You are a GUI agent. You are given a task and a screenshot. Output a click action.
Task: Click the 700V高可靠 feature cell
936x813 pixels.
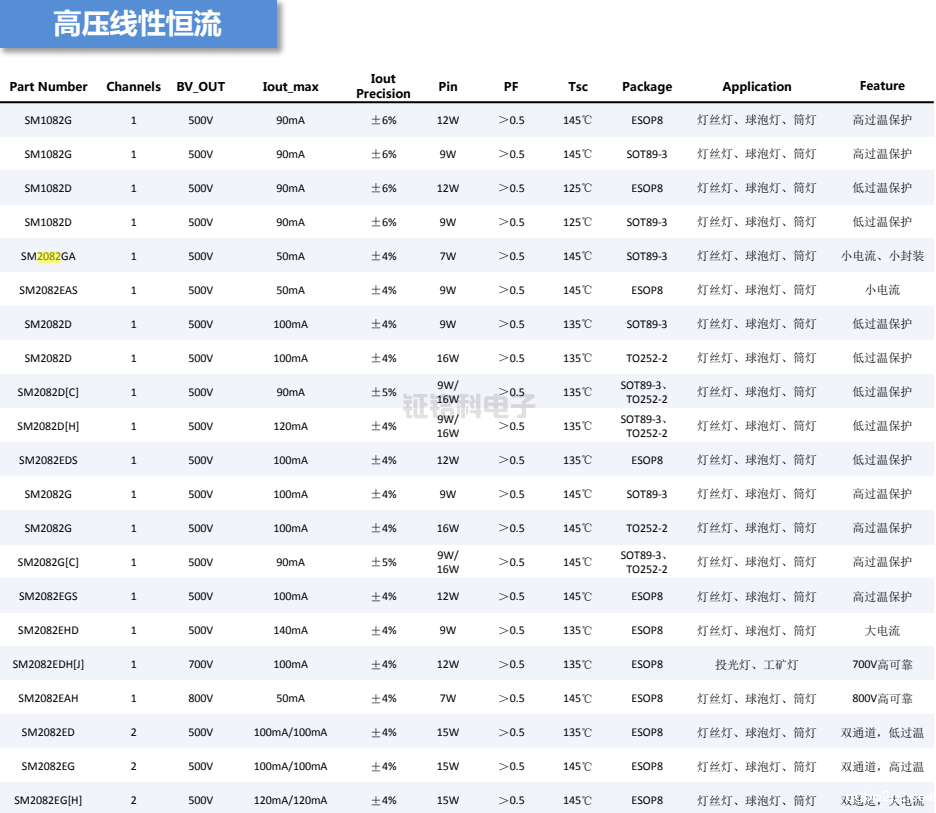tap(881, 664)
